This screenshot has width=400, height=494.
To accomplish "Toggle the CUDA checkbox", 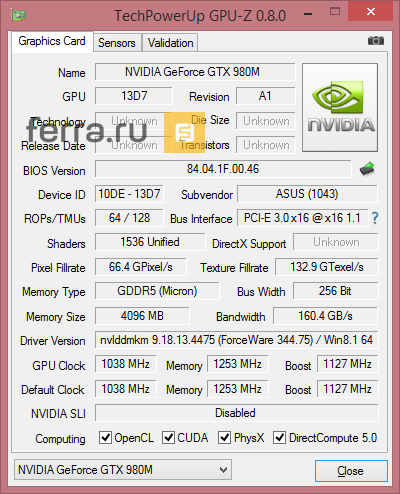I will (x=168, y=437).
